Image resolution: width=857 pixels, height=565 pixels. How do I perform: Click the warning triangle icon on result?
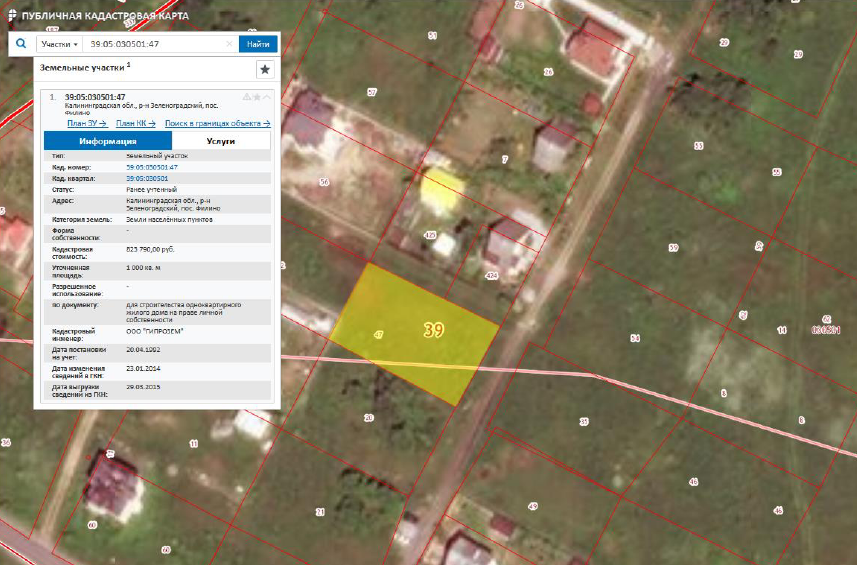click(x=245, y=97)
